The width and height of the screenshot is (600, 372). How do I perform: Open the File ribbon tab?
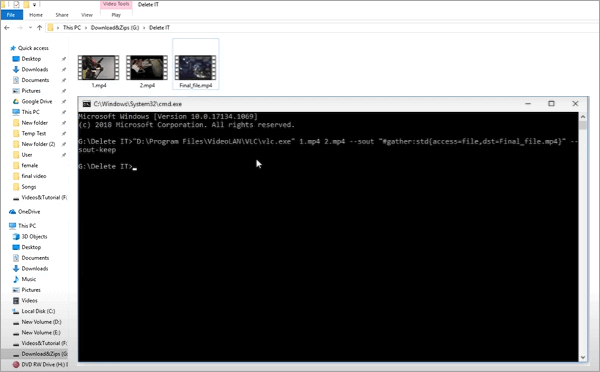point(11,15)
